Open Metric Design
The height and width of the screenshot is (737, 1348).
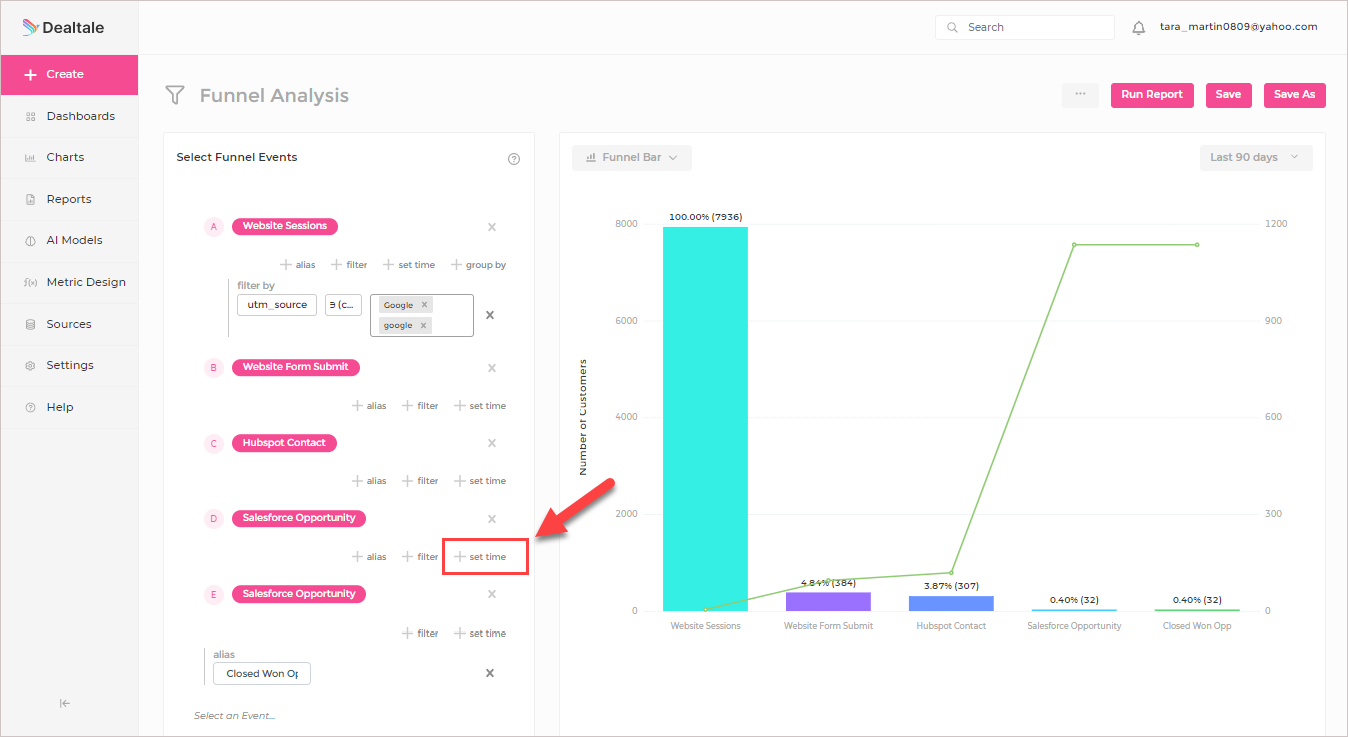[x=69, y=282]
